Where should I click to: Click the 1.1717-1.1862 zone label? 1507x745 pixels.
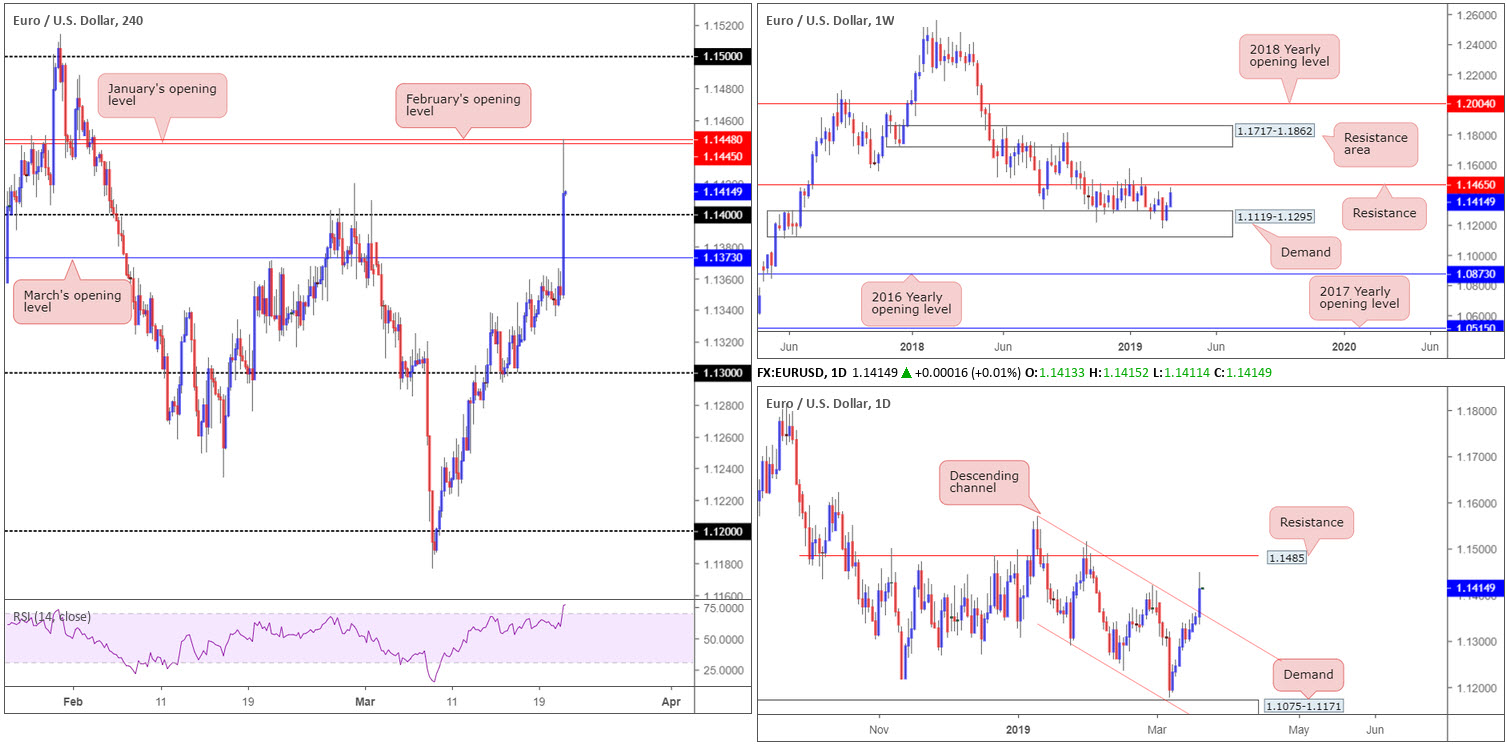[1275, 131]
